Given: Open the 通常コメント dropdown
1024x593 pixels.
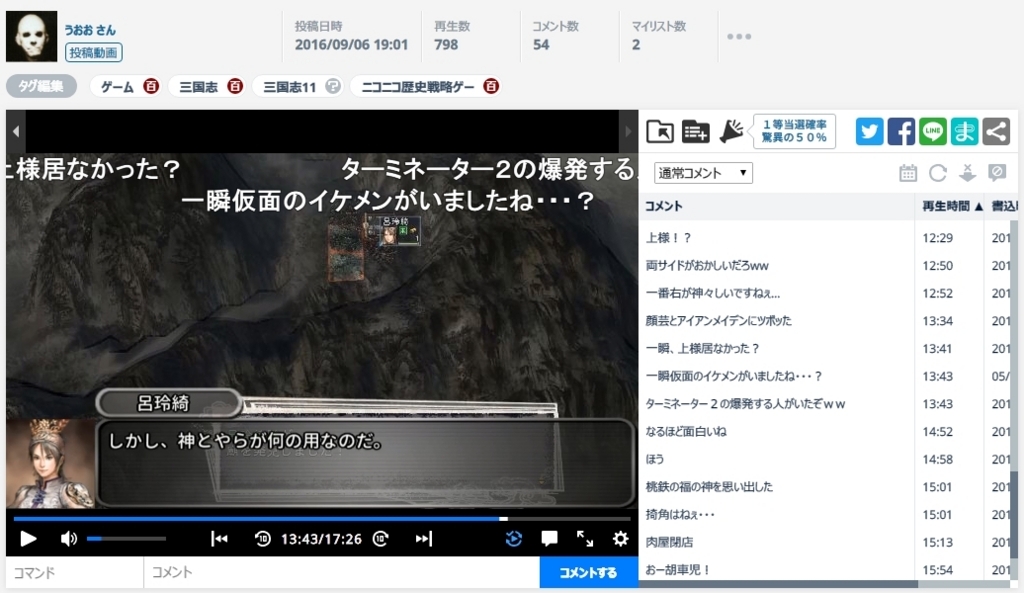Looking at the screenshot, I should tap(703, 173).
